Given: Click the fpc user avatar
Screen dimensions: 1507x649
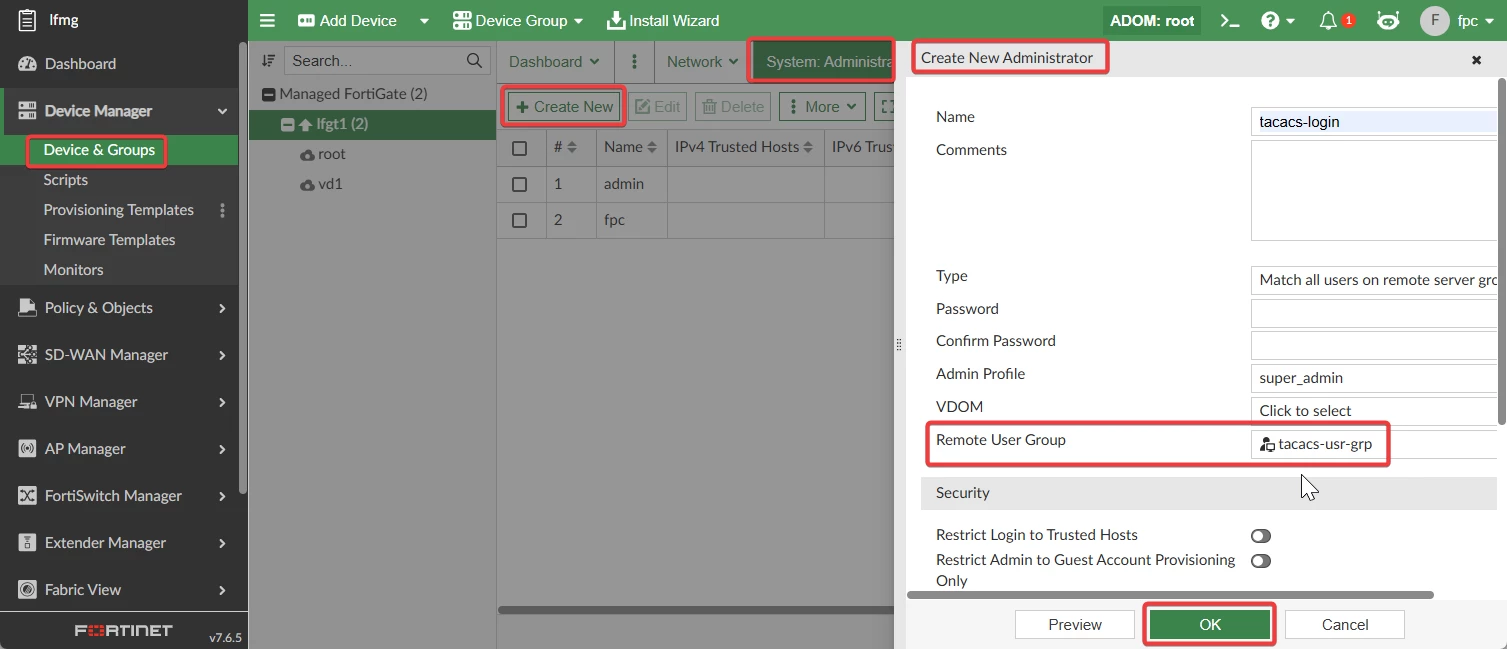Looking at the screenshot, I should pos(1434,21).
